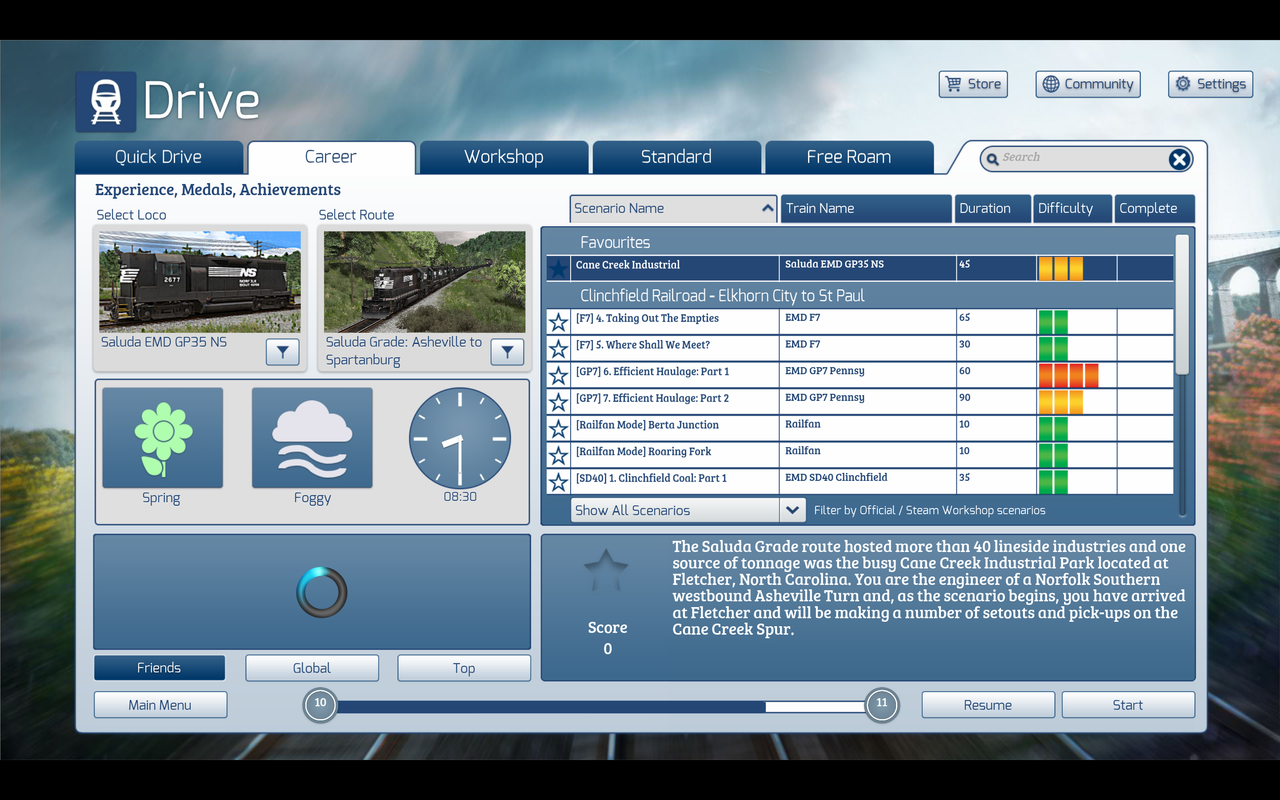1280x800 pixels.
Task: Click the experience progress bar
Action: coord(601,706)
